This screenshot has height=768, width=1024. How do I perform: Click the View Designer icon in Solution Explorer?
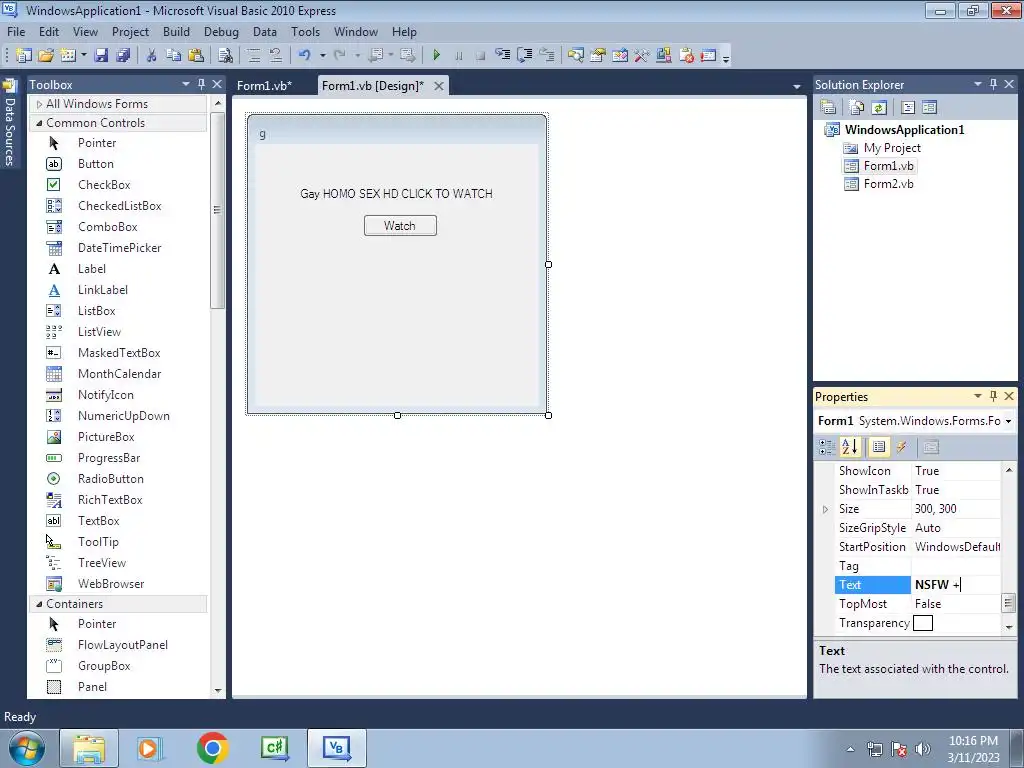point(930,107)
